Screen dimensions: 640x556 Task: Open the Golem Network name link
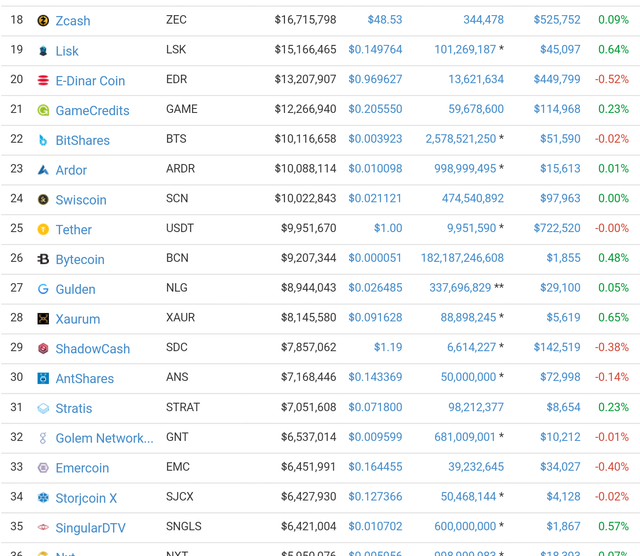(104, 438)
